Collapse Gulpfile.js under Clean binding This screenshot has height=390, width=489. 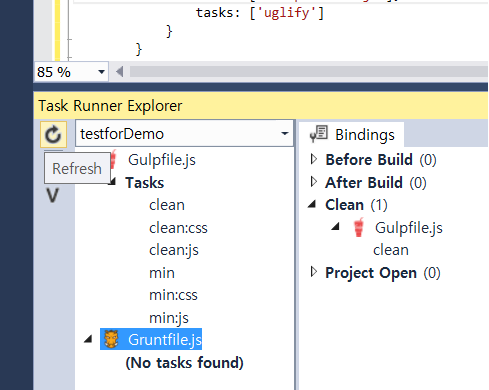(x=336, y=227)
